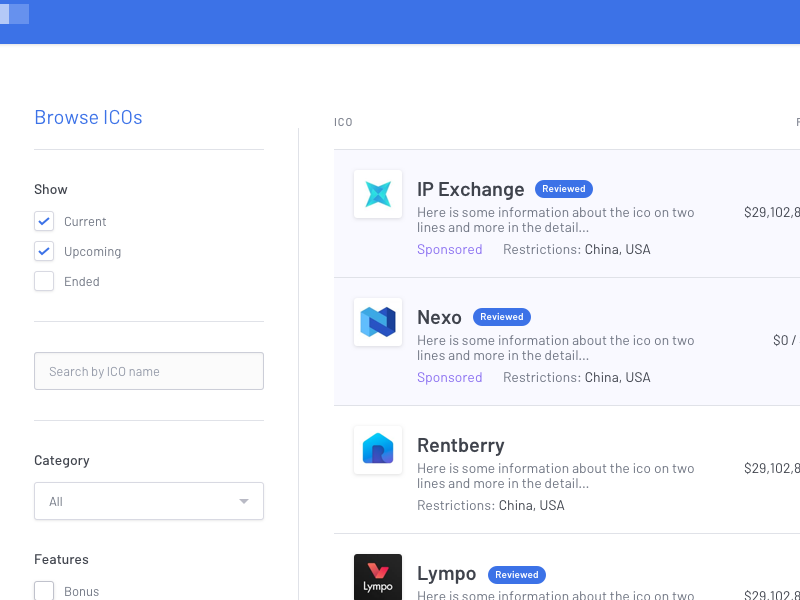Click the Rentberry logo icon

click(x=378, y=450)
